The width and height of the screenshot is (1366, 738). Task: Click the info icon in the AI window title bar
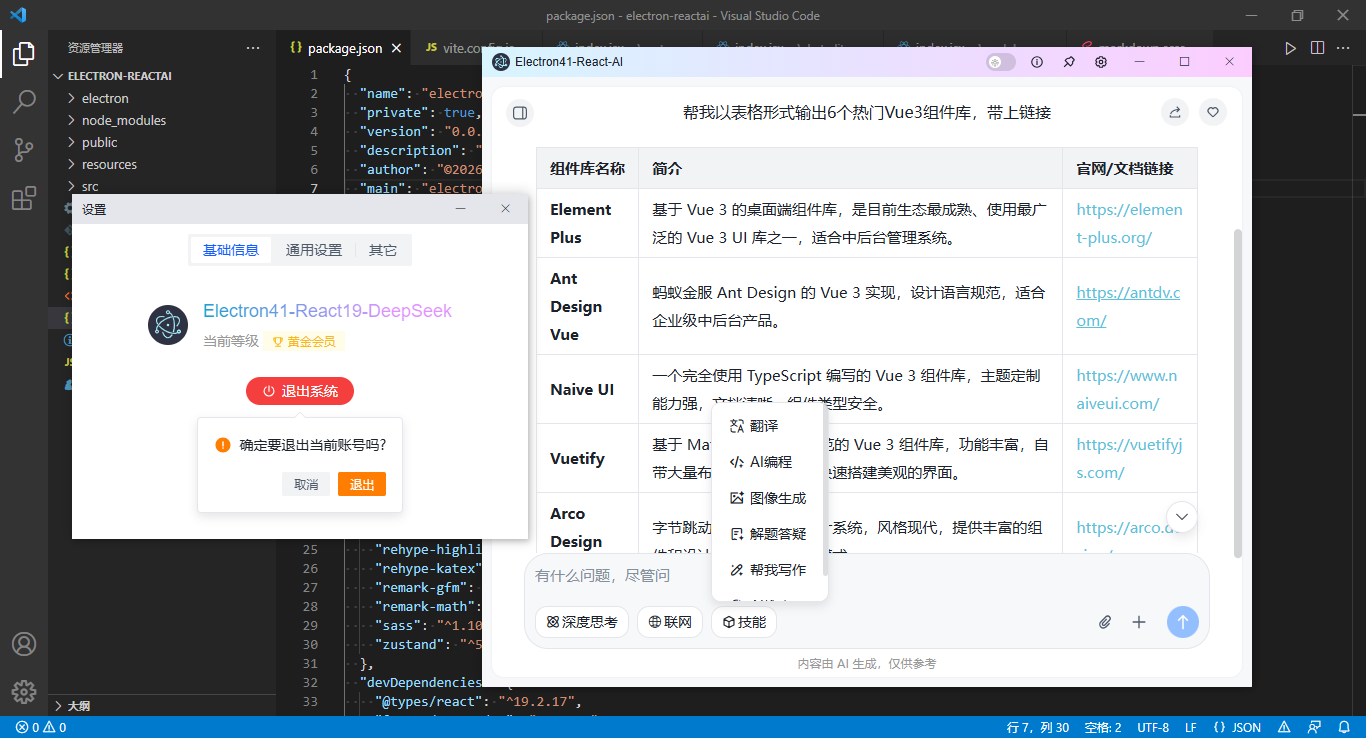(x=1037, y=62)
